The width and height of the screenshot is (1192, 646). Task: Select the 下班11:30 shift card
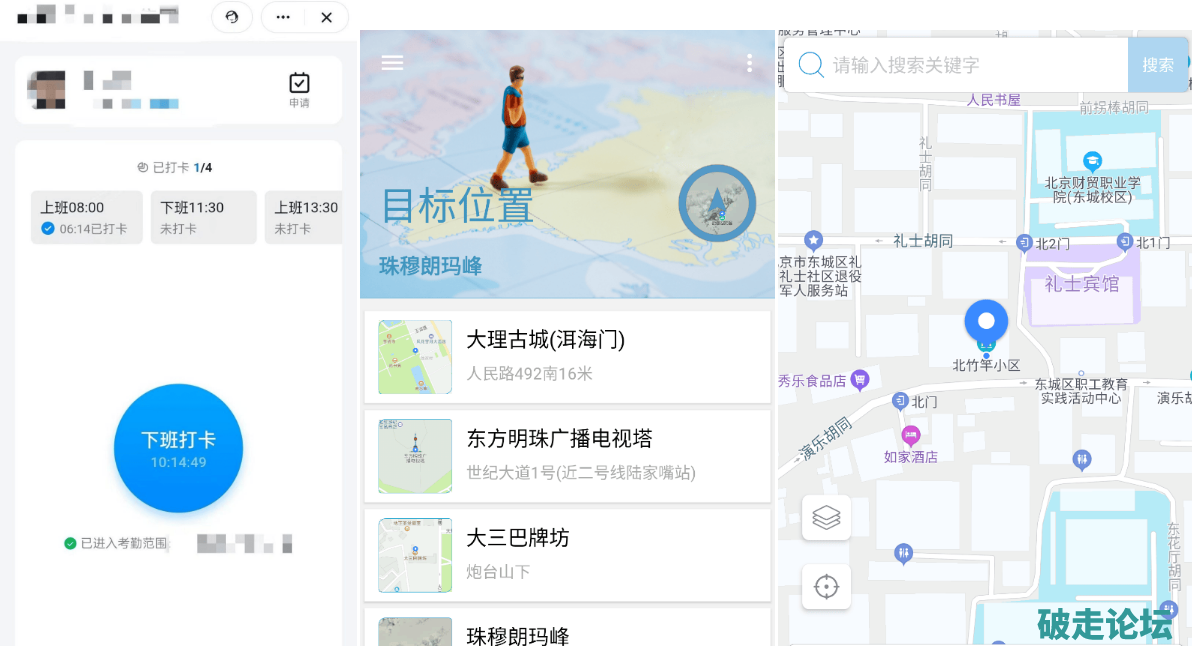pyautogui.click(x=203, y=217)
